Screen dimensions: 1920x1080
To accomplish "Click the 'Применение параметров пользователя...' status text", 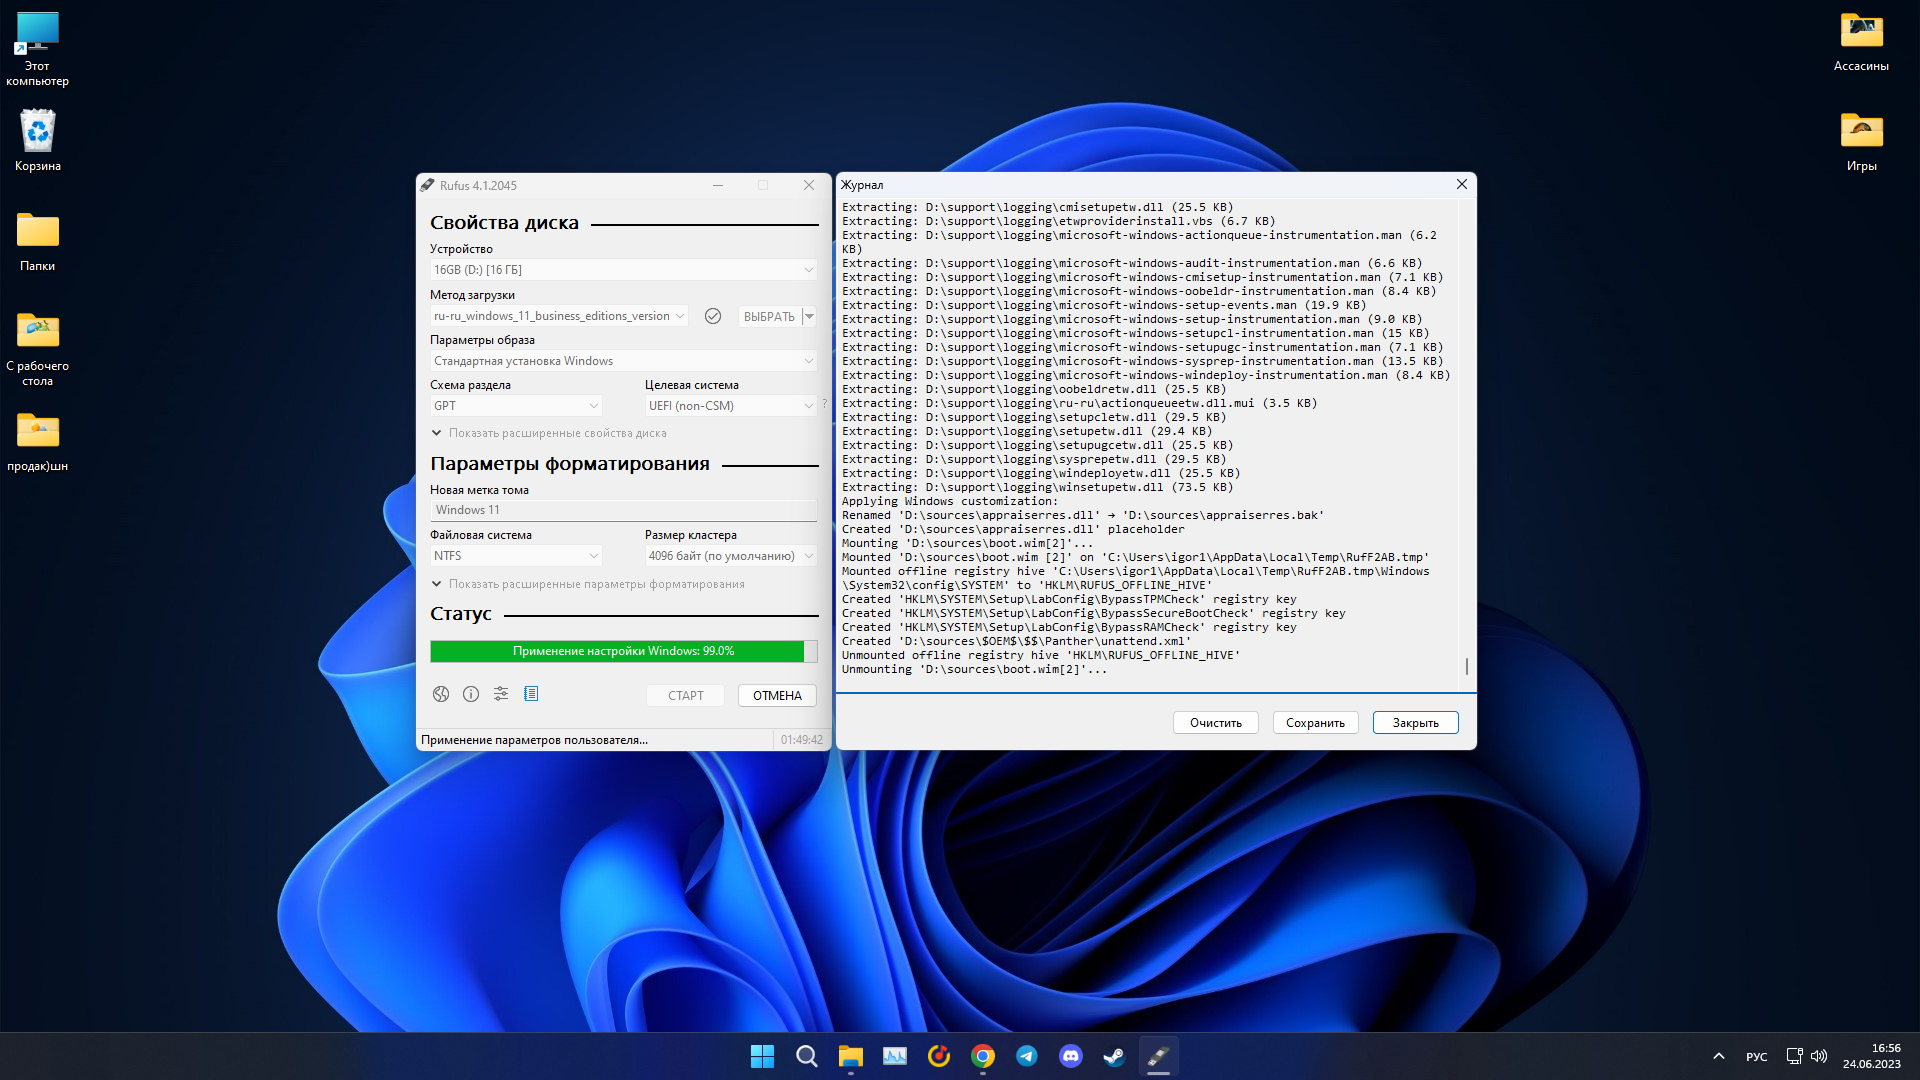I will (534, 740).
